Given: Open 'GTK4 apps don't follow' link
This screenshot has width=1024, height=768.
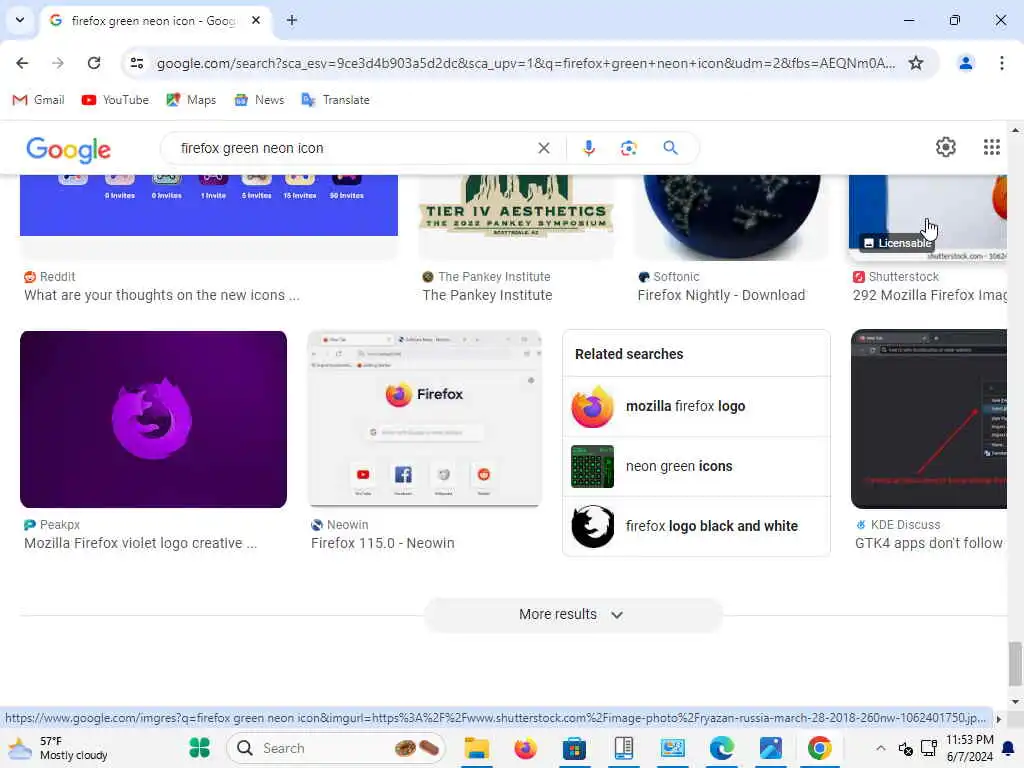Looking at the screenshot, I should coord(929,543).
